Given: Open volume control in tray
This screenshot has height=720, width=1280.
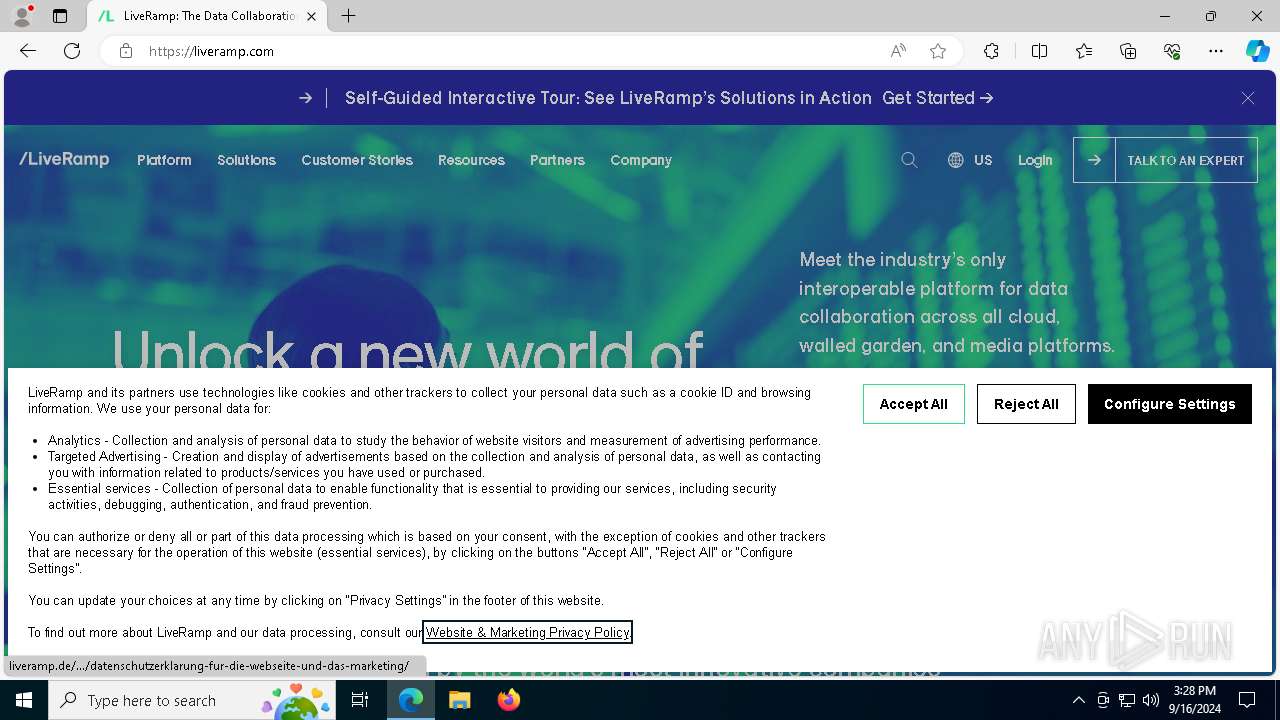Looking at the screenshot, I should tap(1151, 700).
